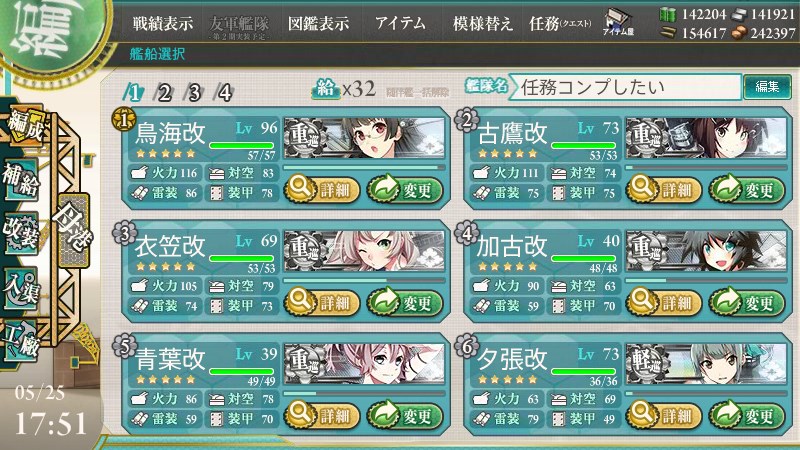Open the 図鑑表示 encyclopedia menu

tap(318, 23)
